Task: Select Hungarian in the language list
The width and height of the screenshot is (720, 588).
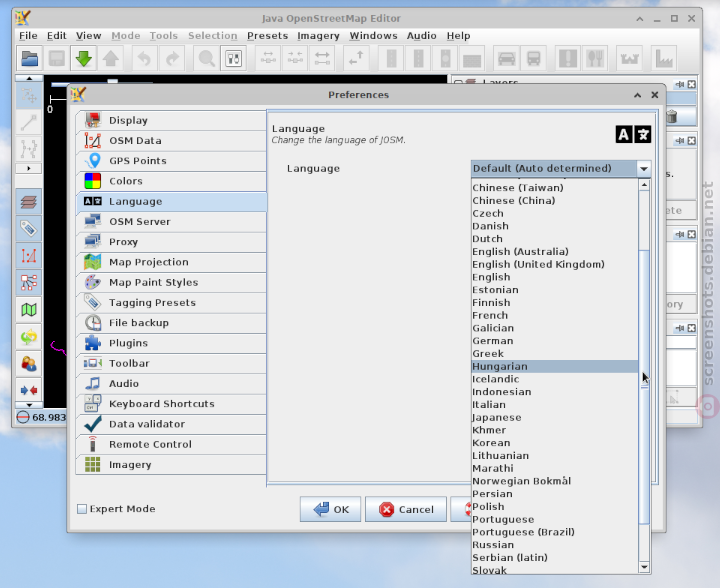Action: pos(555,366)
